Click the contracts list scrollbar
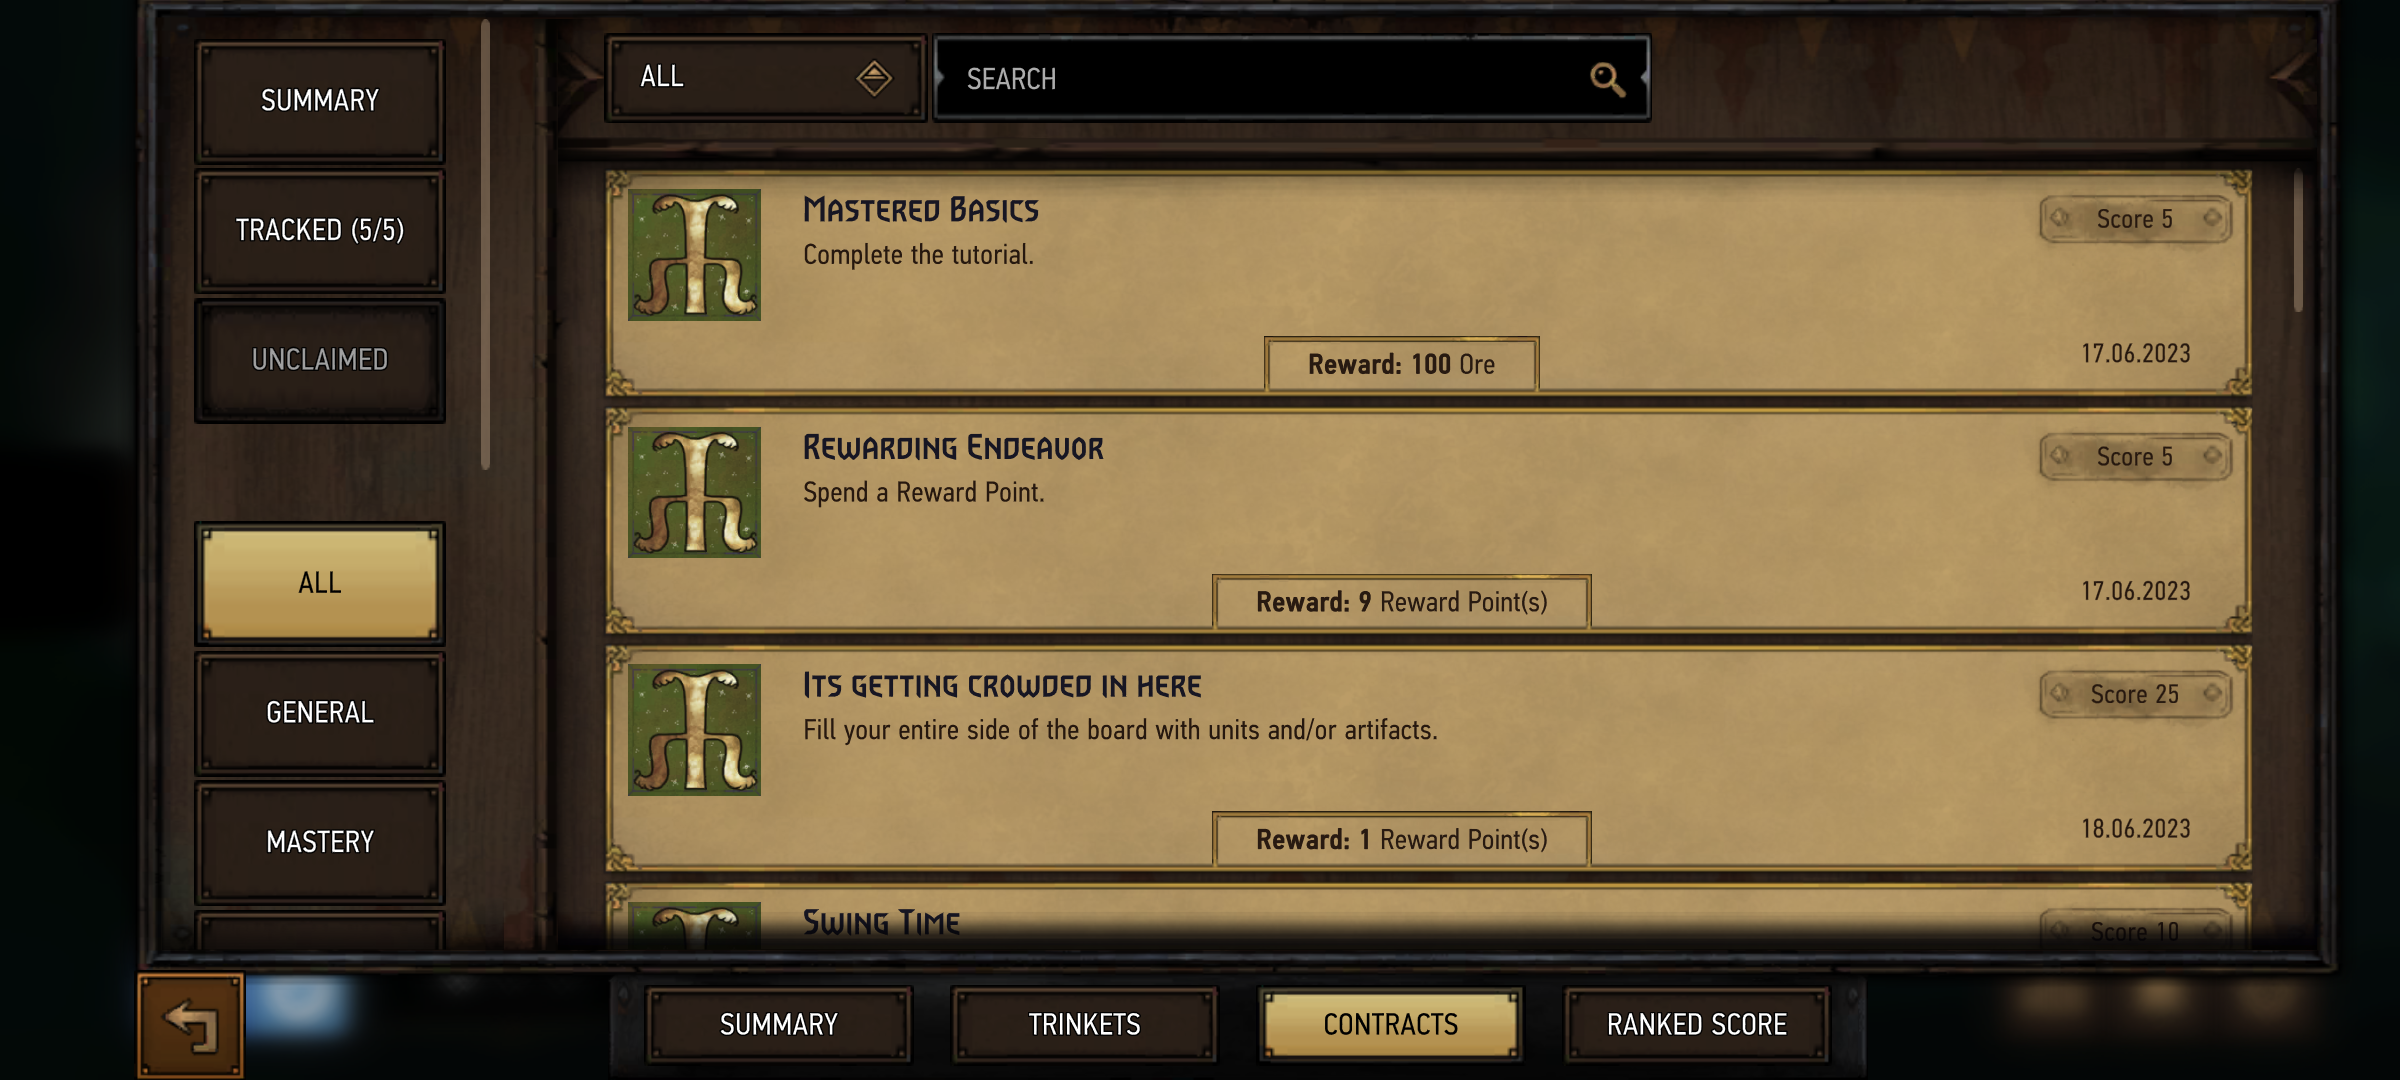Image resolution: width=2400 pixels, height=1080 pixels. pyautogui.click(x=2298, y=242)
